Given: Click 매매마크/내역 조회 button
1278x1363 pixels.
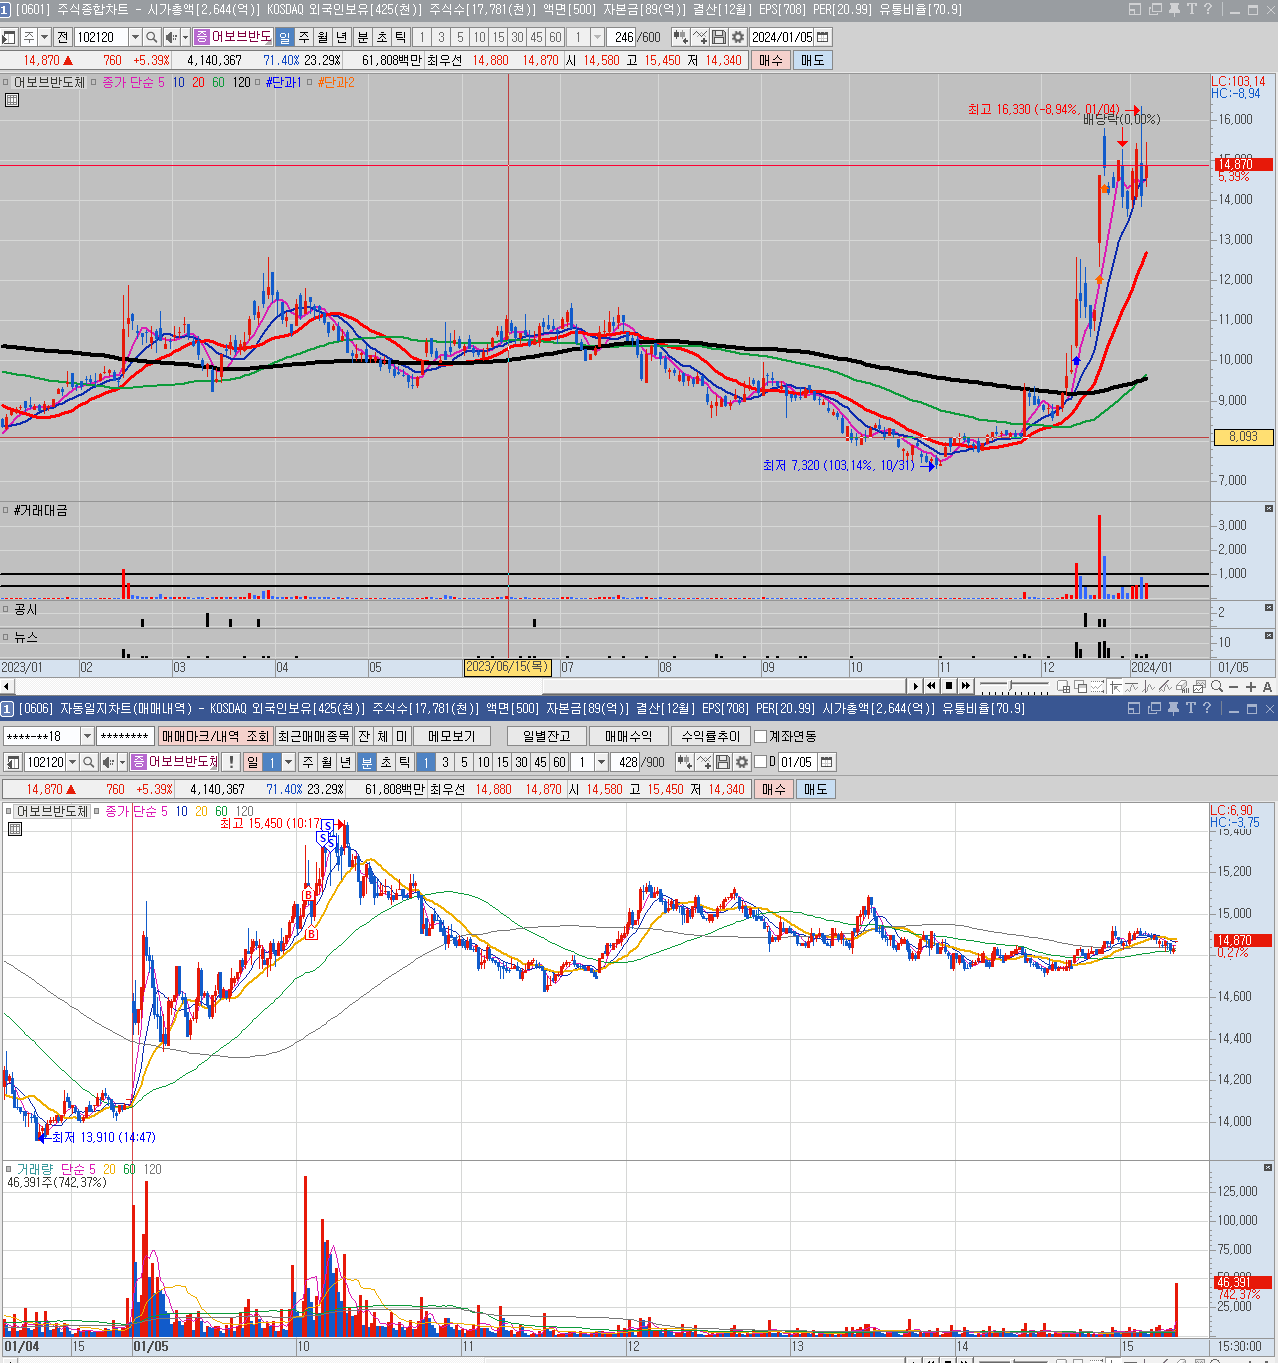Looking at the screenshot, I should tap(215, 736).
